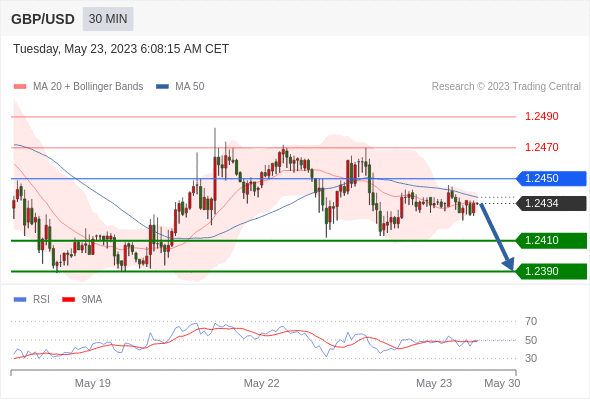The height and width of the screenshot is (400, 590).
Task: Click the MA 20 + Bollinger Bands legend label
Action: pos(88,87)
